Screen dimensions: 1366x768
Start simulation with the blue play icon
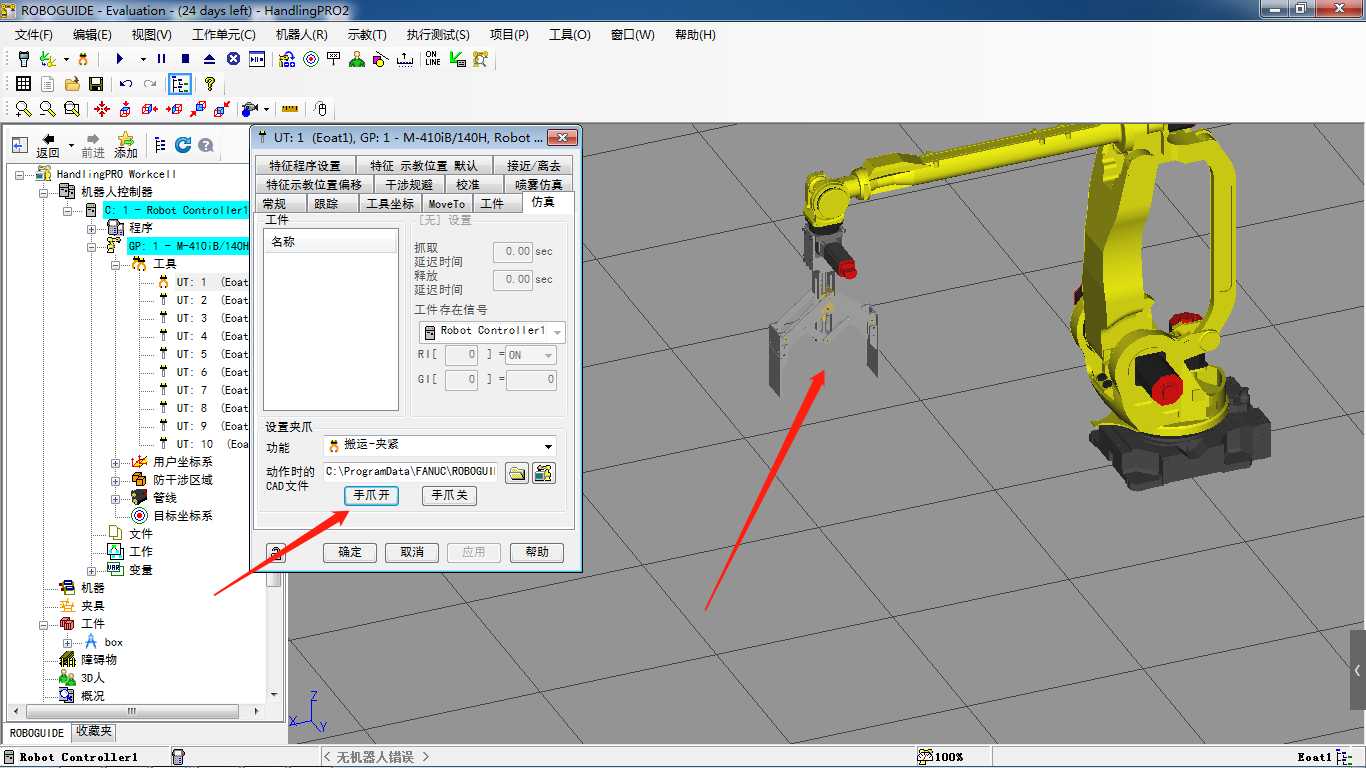(x=120, y=59)
